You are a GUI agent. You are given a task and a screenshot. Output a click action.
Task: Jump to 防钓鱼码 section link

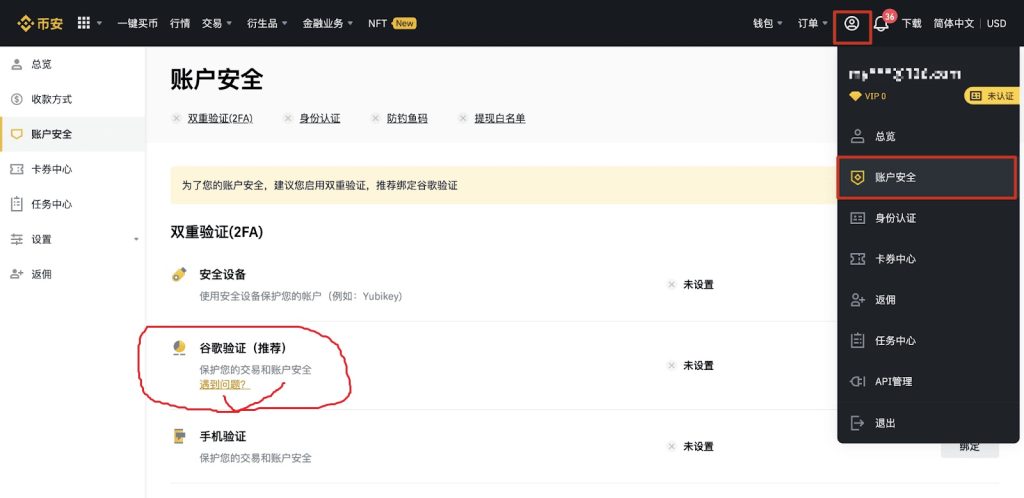(x=407, y=118)
